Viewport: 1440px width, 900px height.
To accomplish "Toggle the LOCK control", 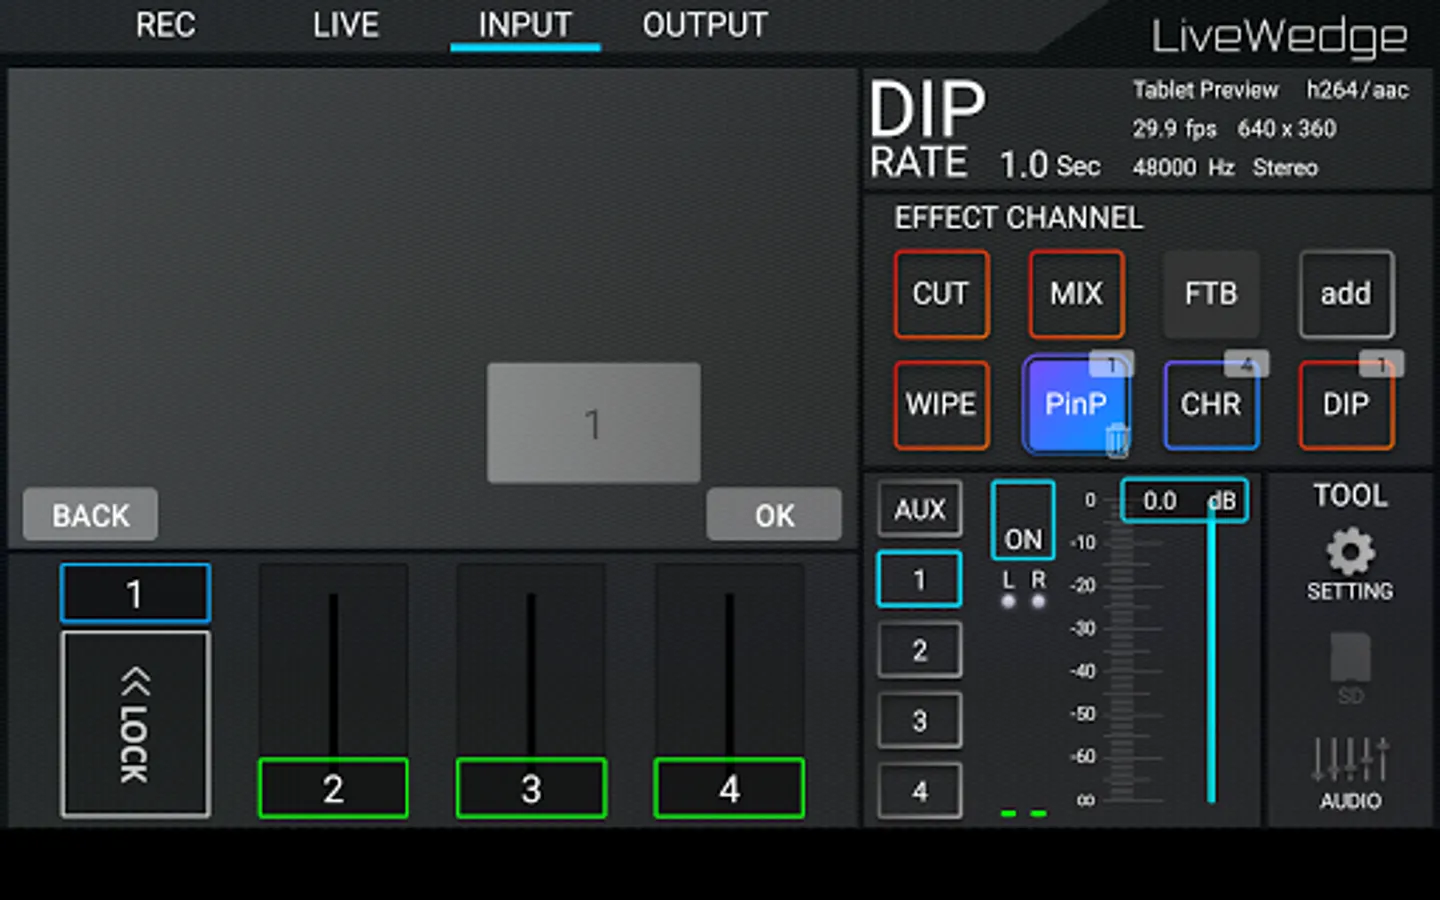I will pyautogui.click(x=135, y=724).
